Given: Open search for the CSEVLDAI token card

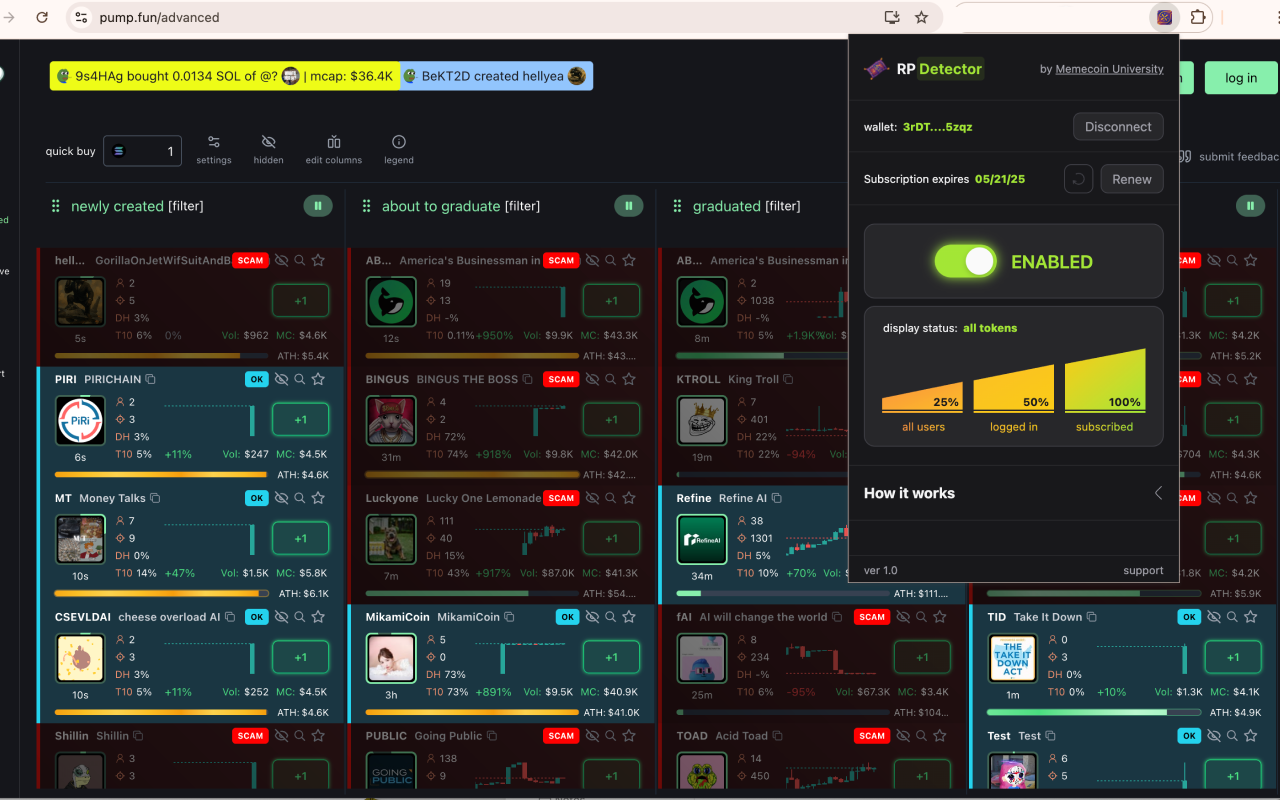Looking at the screenshot, I should point(299,617).
